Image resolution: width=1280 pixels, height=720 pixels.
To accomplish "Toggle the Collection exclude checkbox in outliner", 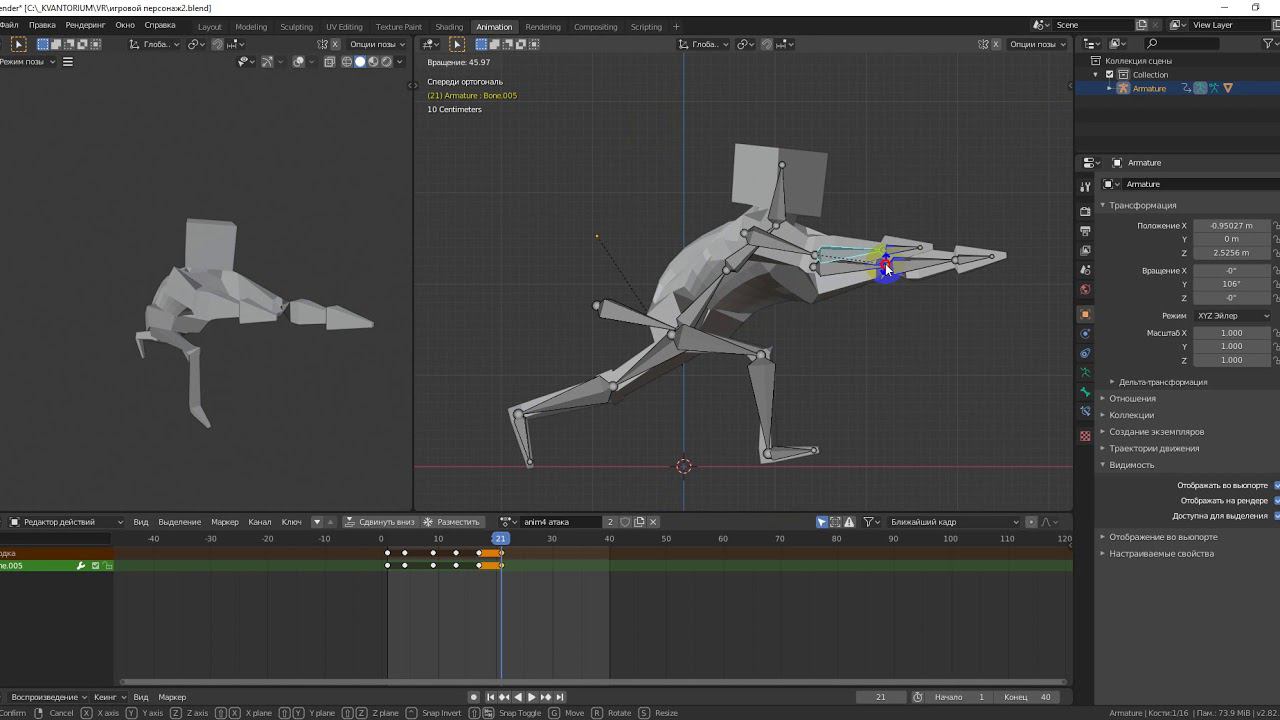I will click(x=1109, y=75).
